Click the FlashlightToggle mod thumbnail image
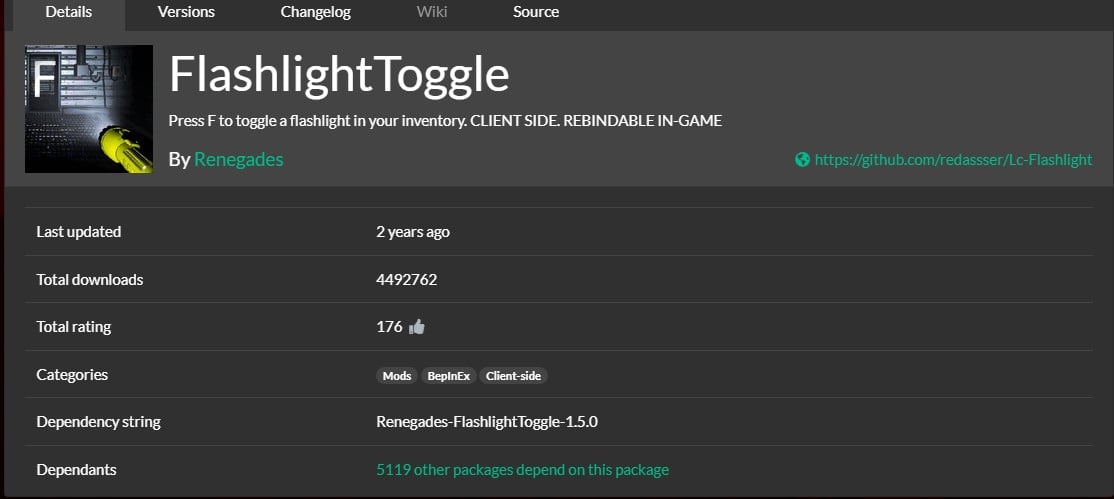Screen dimensions: 1114x499 [89, 109]
